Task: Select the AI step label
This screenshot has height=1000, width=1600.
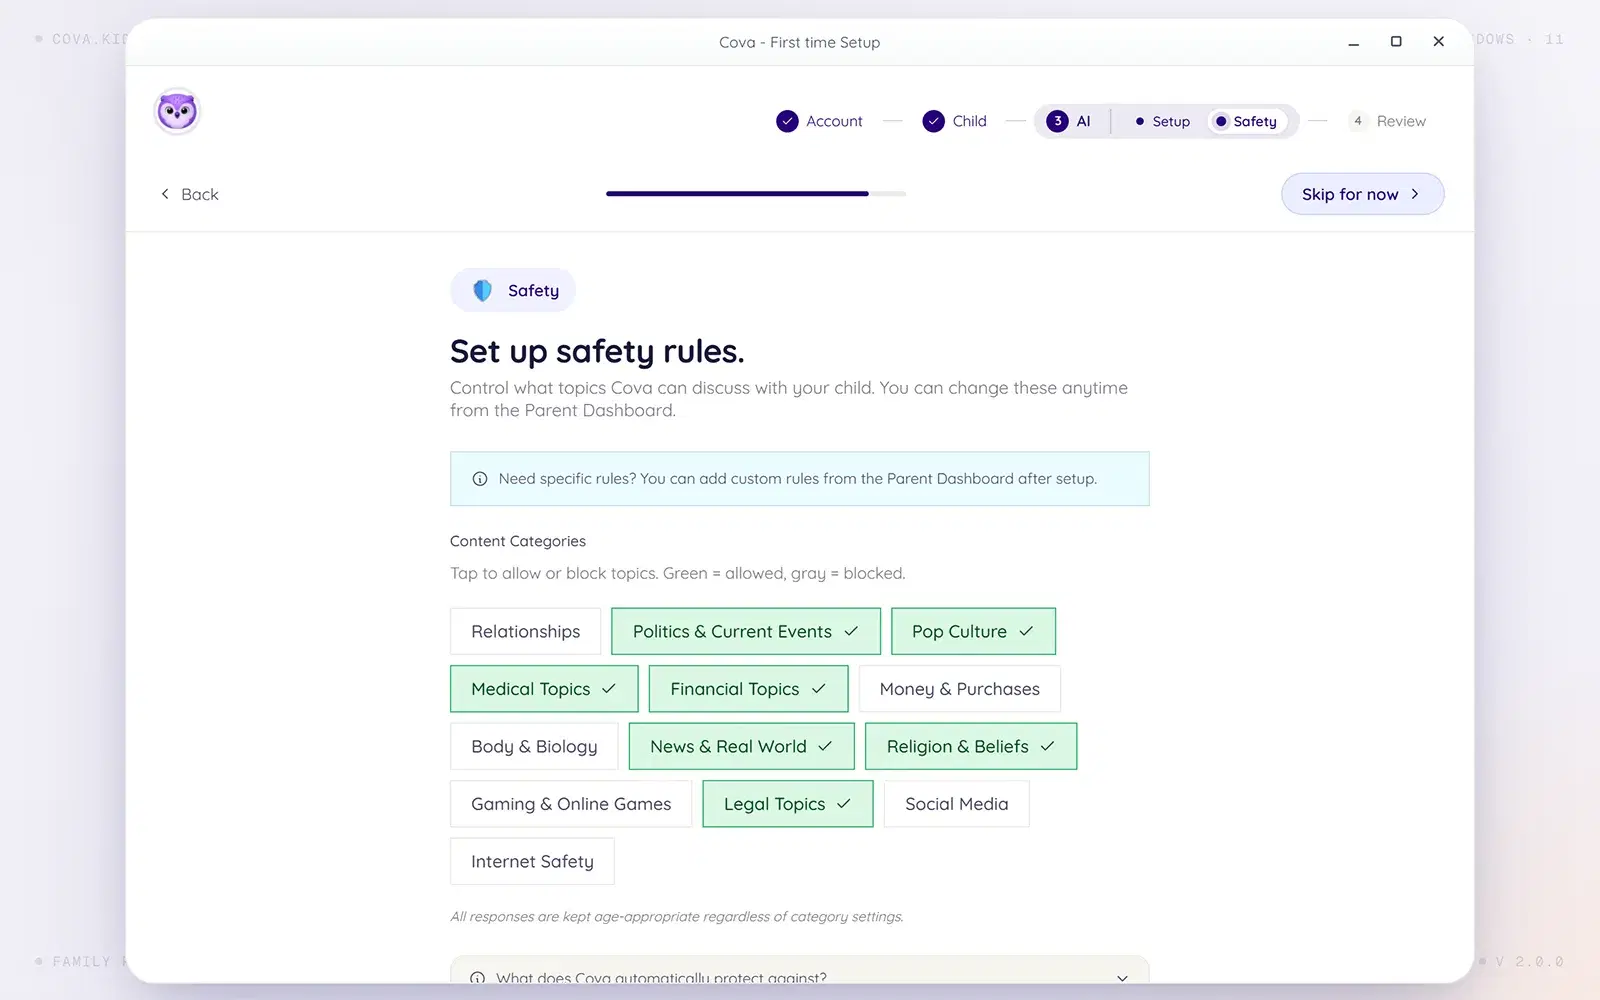Action: pyautogui.click(x=1083, y=121)
